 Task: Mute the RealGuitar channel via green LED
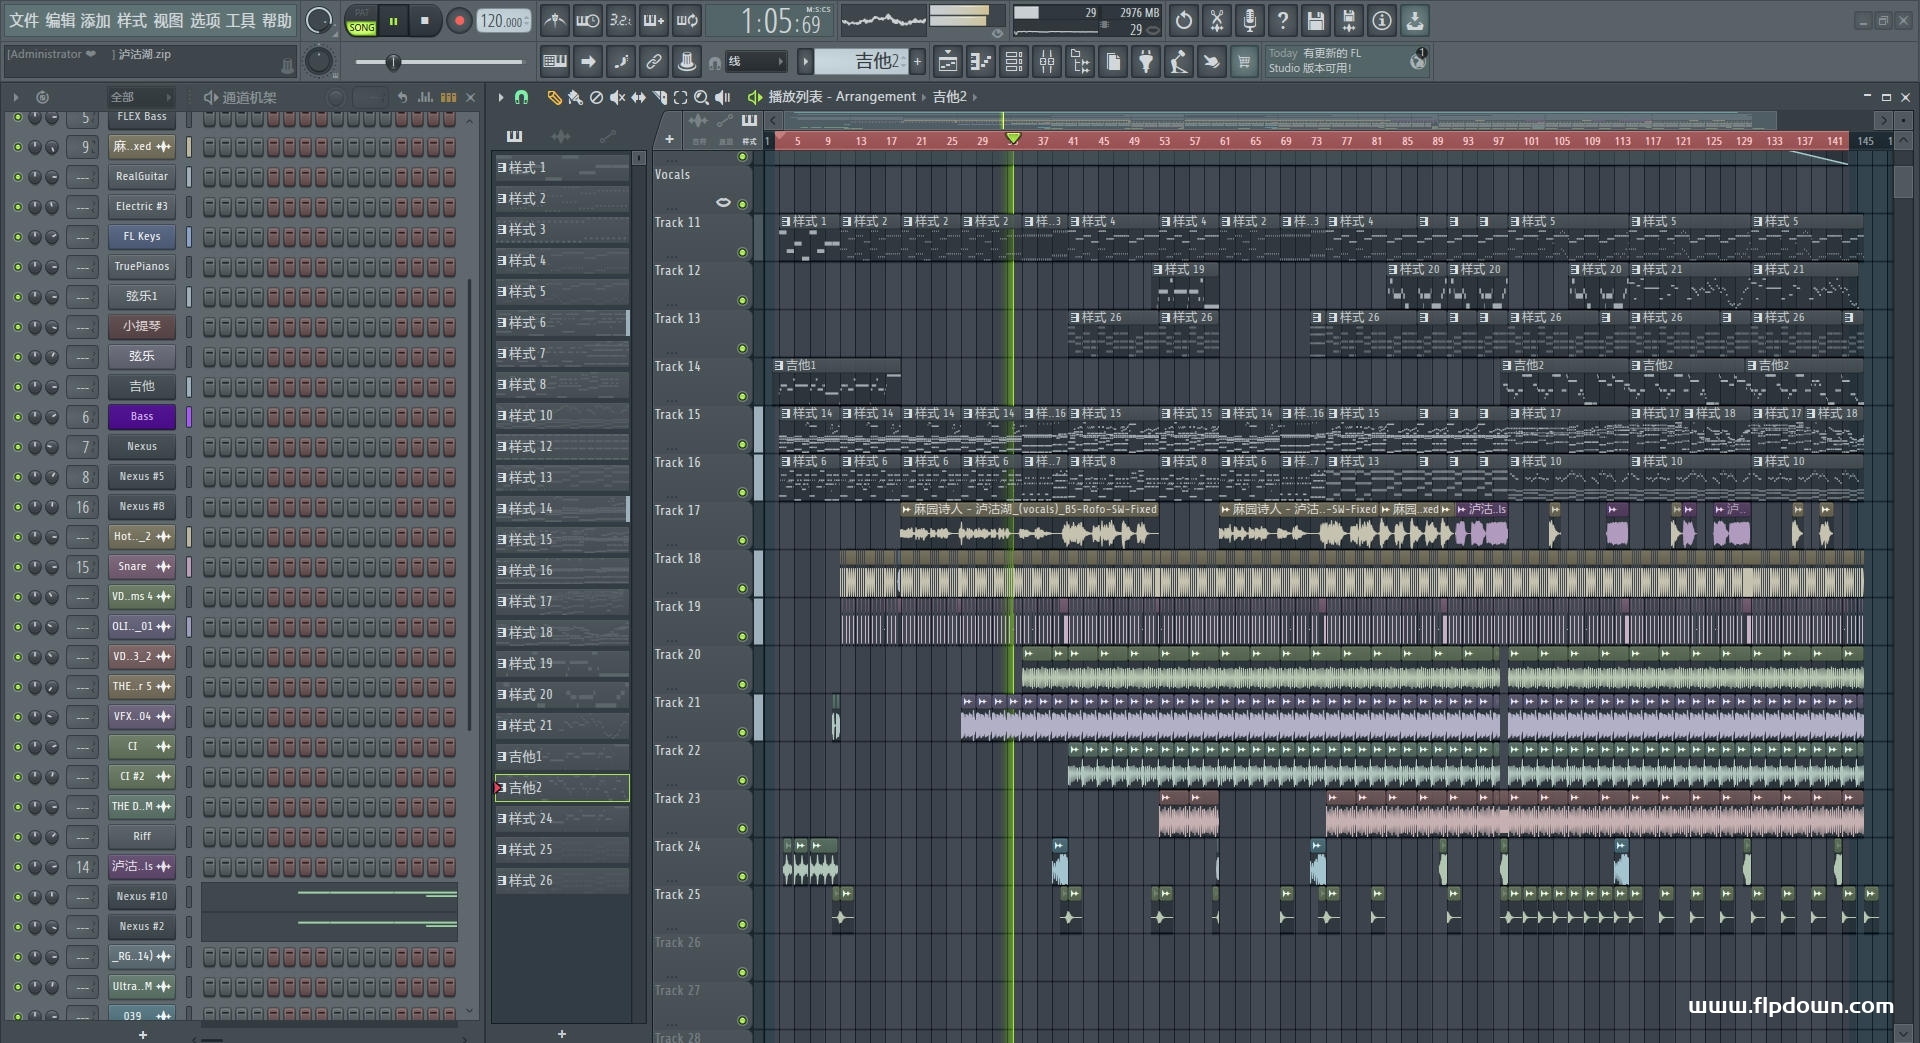[17, 177]
